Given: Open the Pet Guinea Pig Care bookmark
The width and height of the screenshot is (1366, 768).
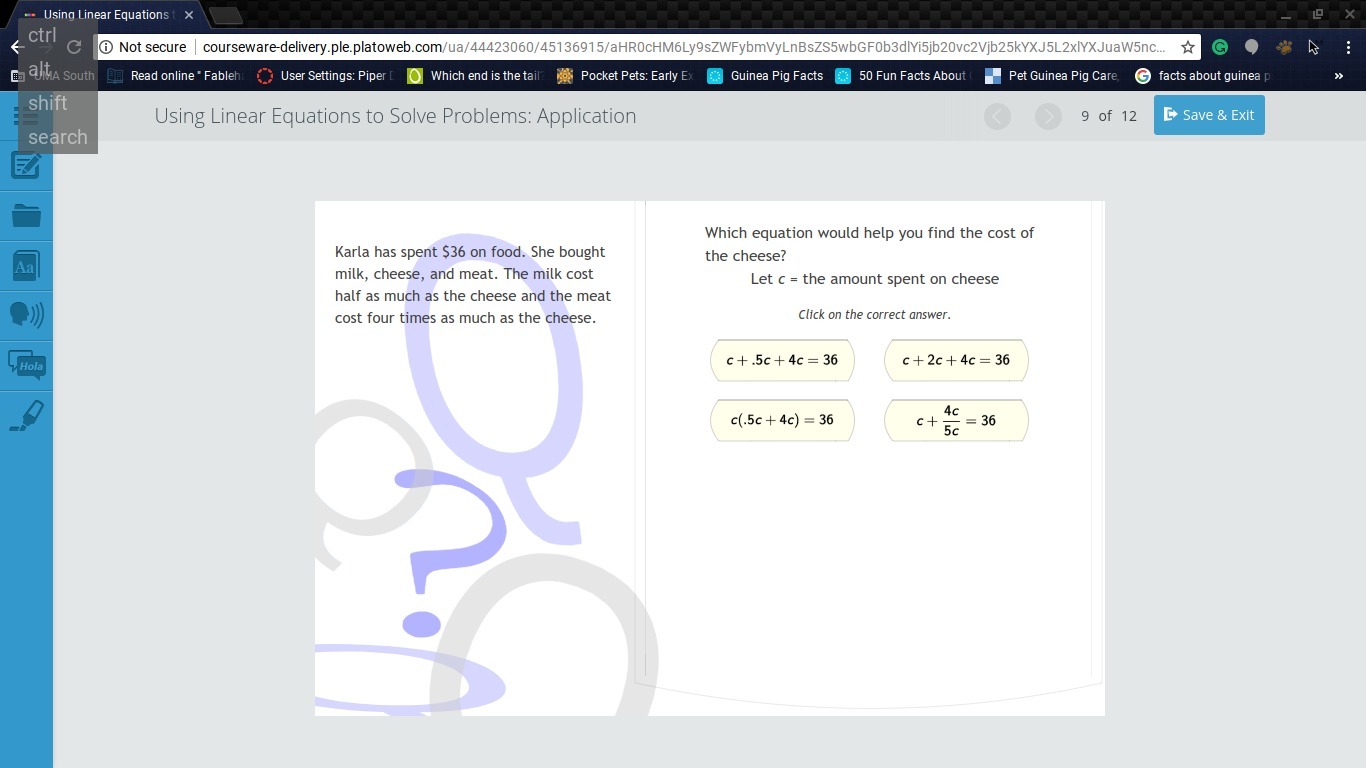Looking at the screenshot, I should [x=1053, y=76].
